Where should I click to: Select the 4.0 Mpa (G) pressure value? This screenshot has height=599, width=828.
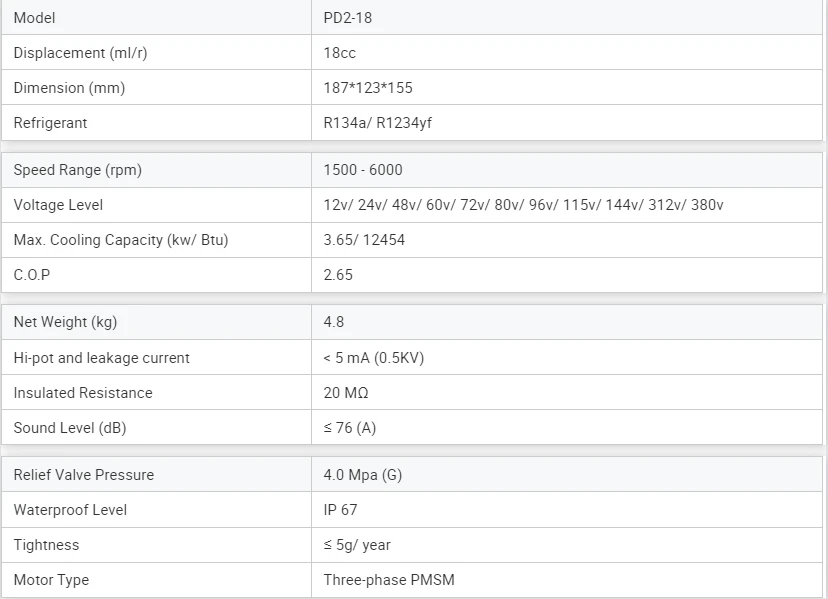point(363,475)
